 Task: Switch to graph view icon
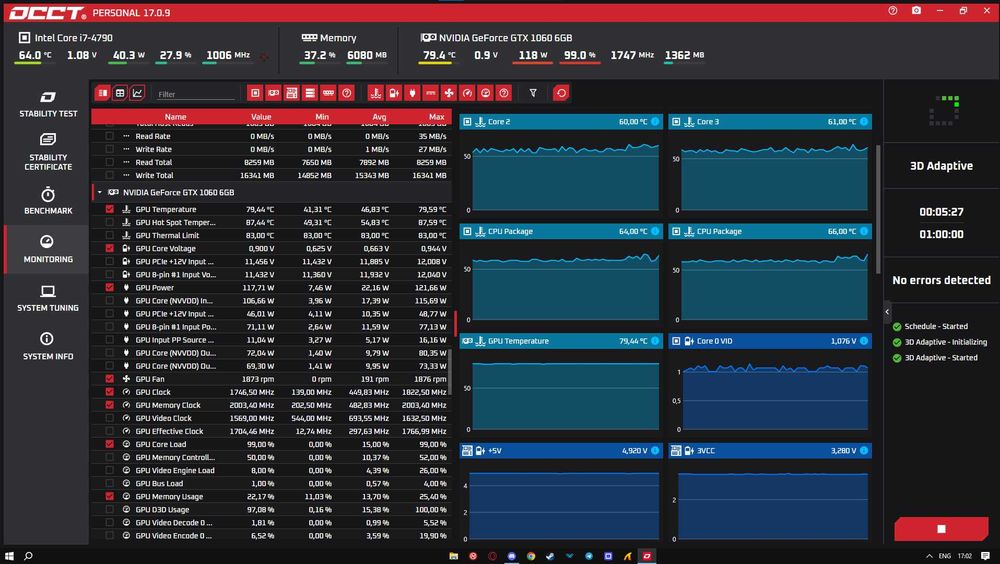click(137, 93)
